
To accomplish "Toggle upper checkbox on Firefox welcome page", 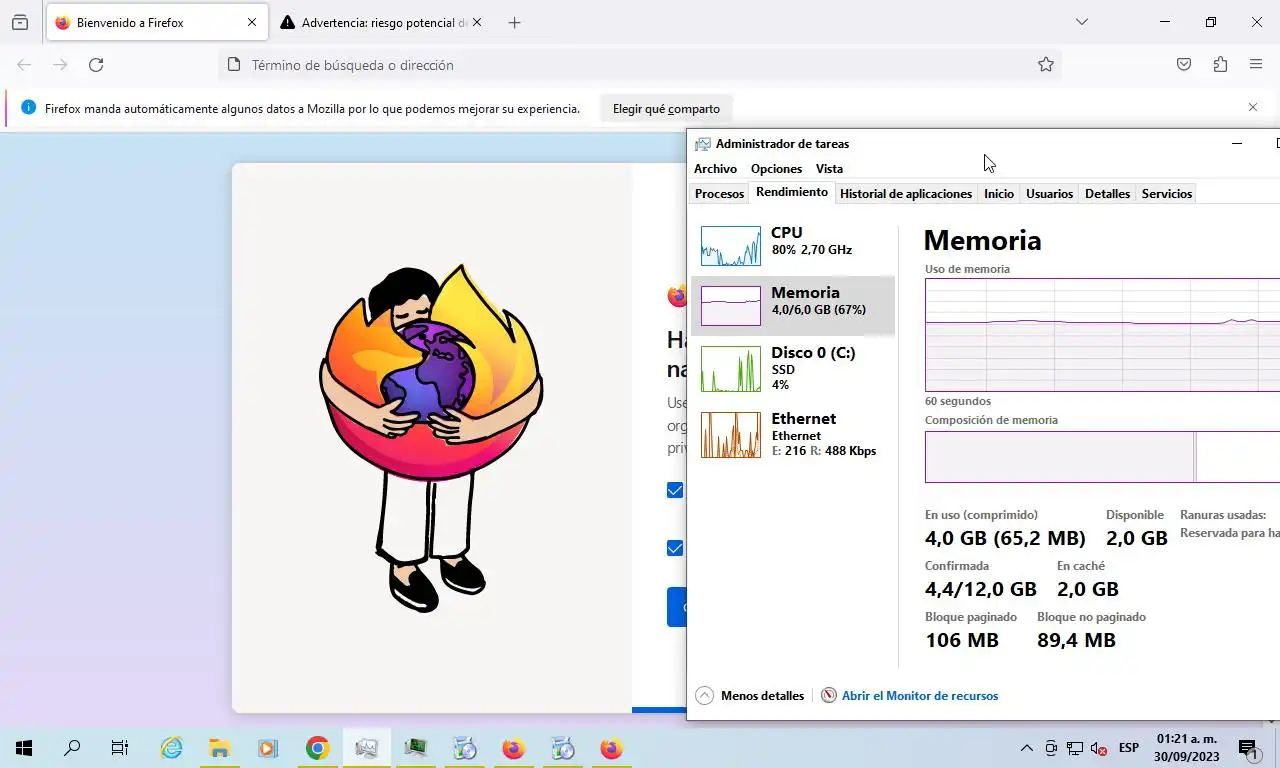I will pos(675,490).
